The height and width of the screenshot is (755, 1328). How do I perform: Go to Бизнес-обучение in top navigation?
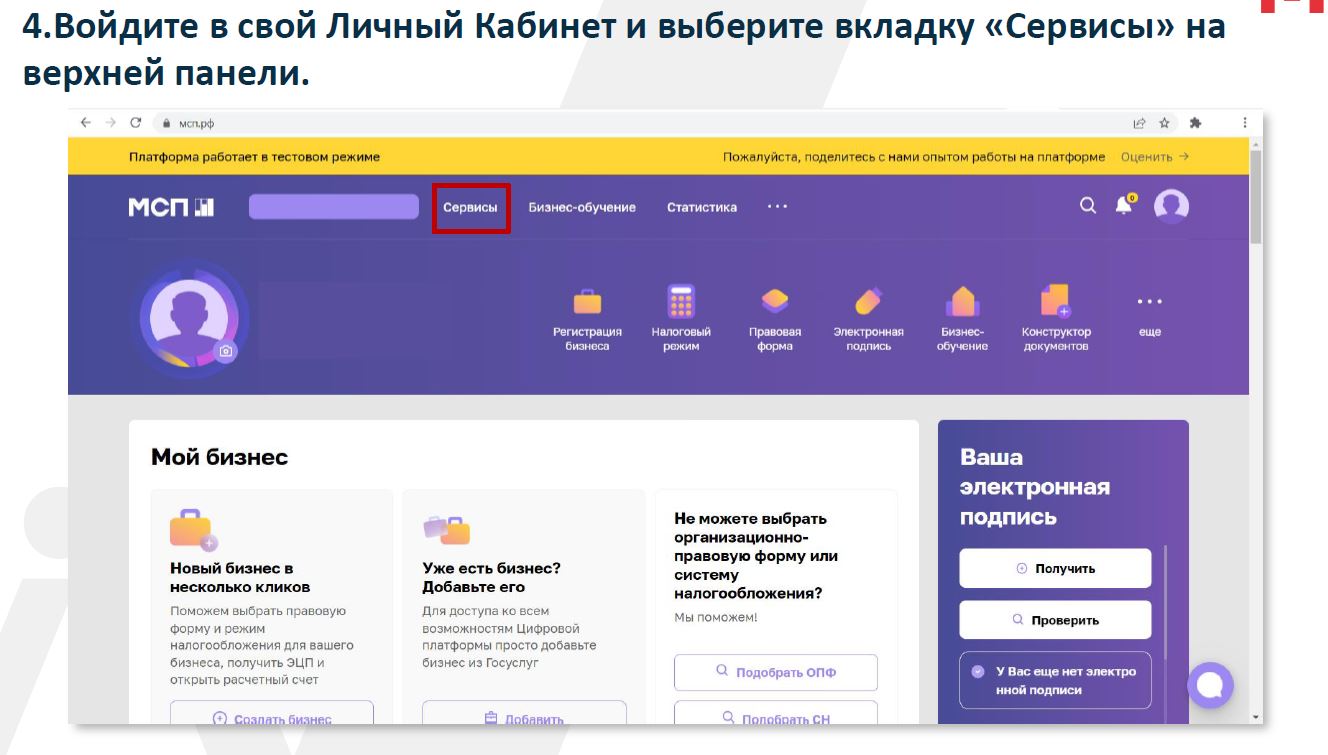pos(582,207)
